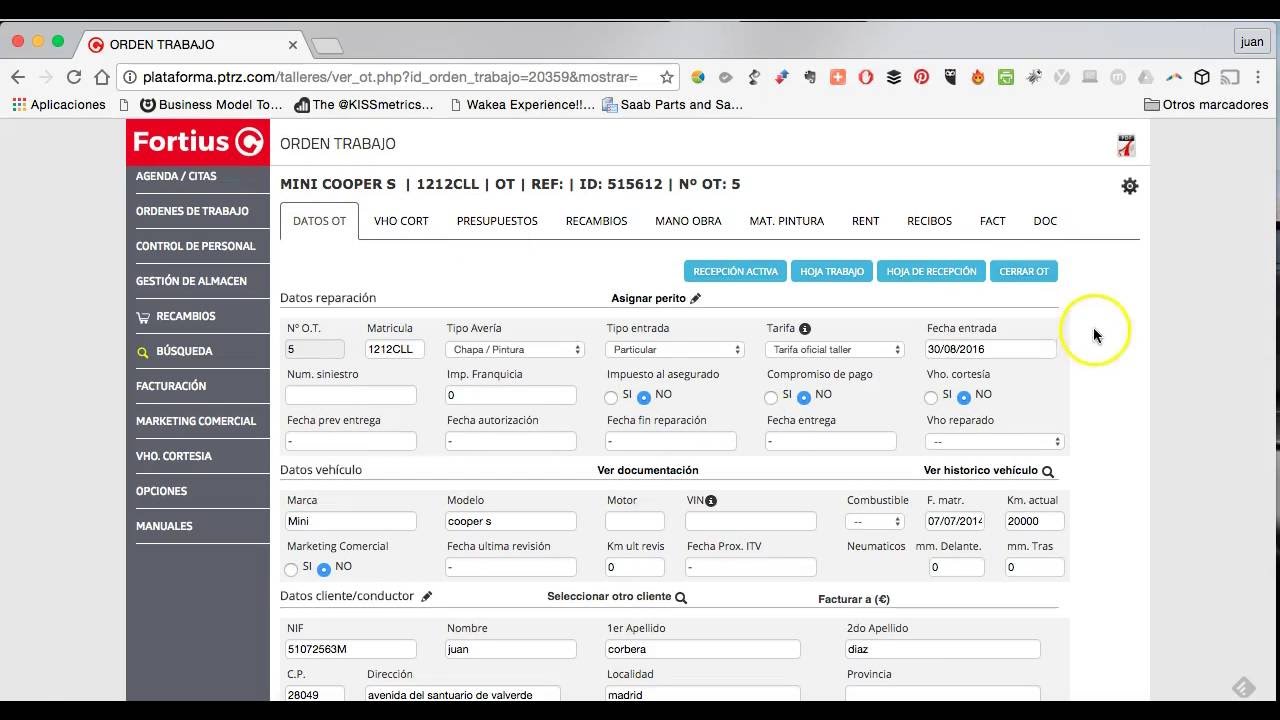Open the Ver documentación link
This screenshot has width=1280, height=720.
click(648, 470)
